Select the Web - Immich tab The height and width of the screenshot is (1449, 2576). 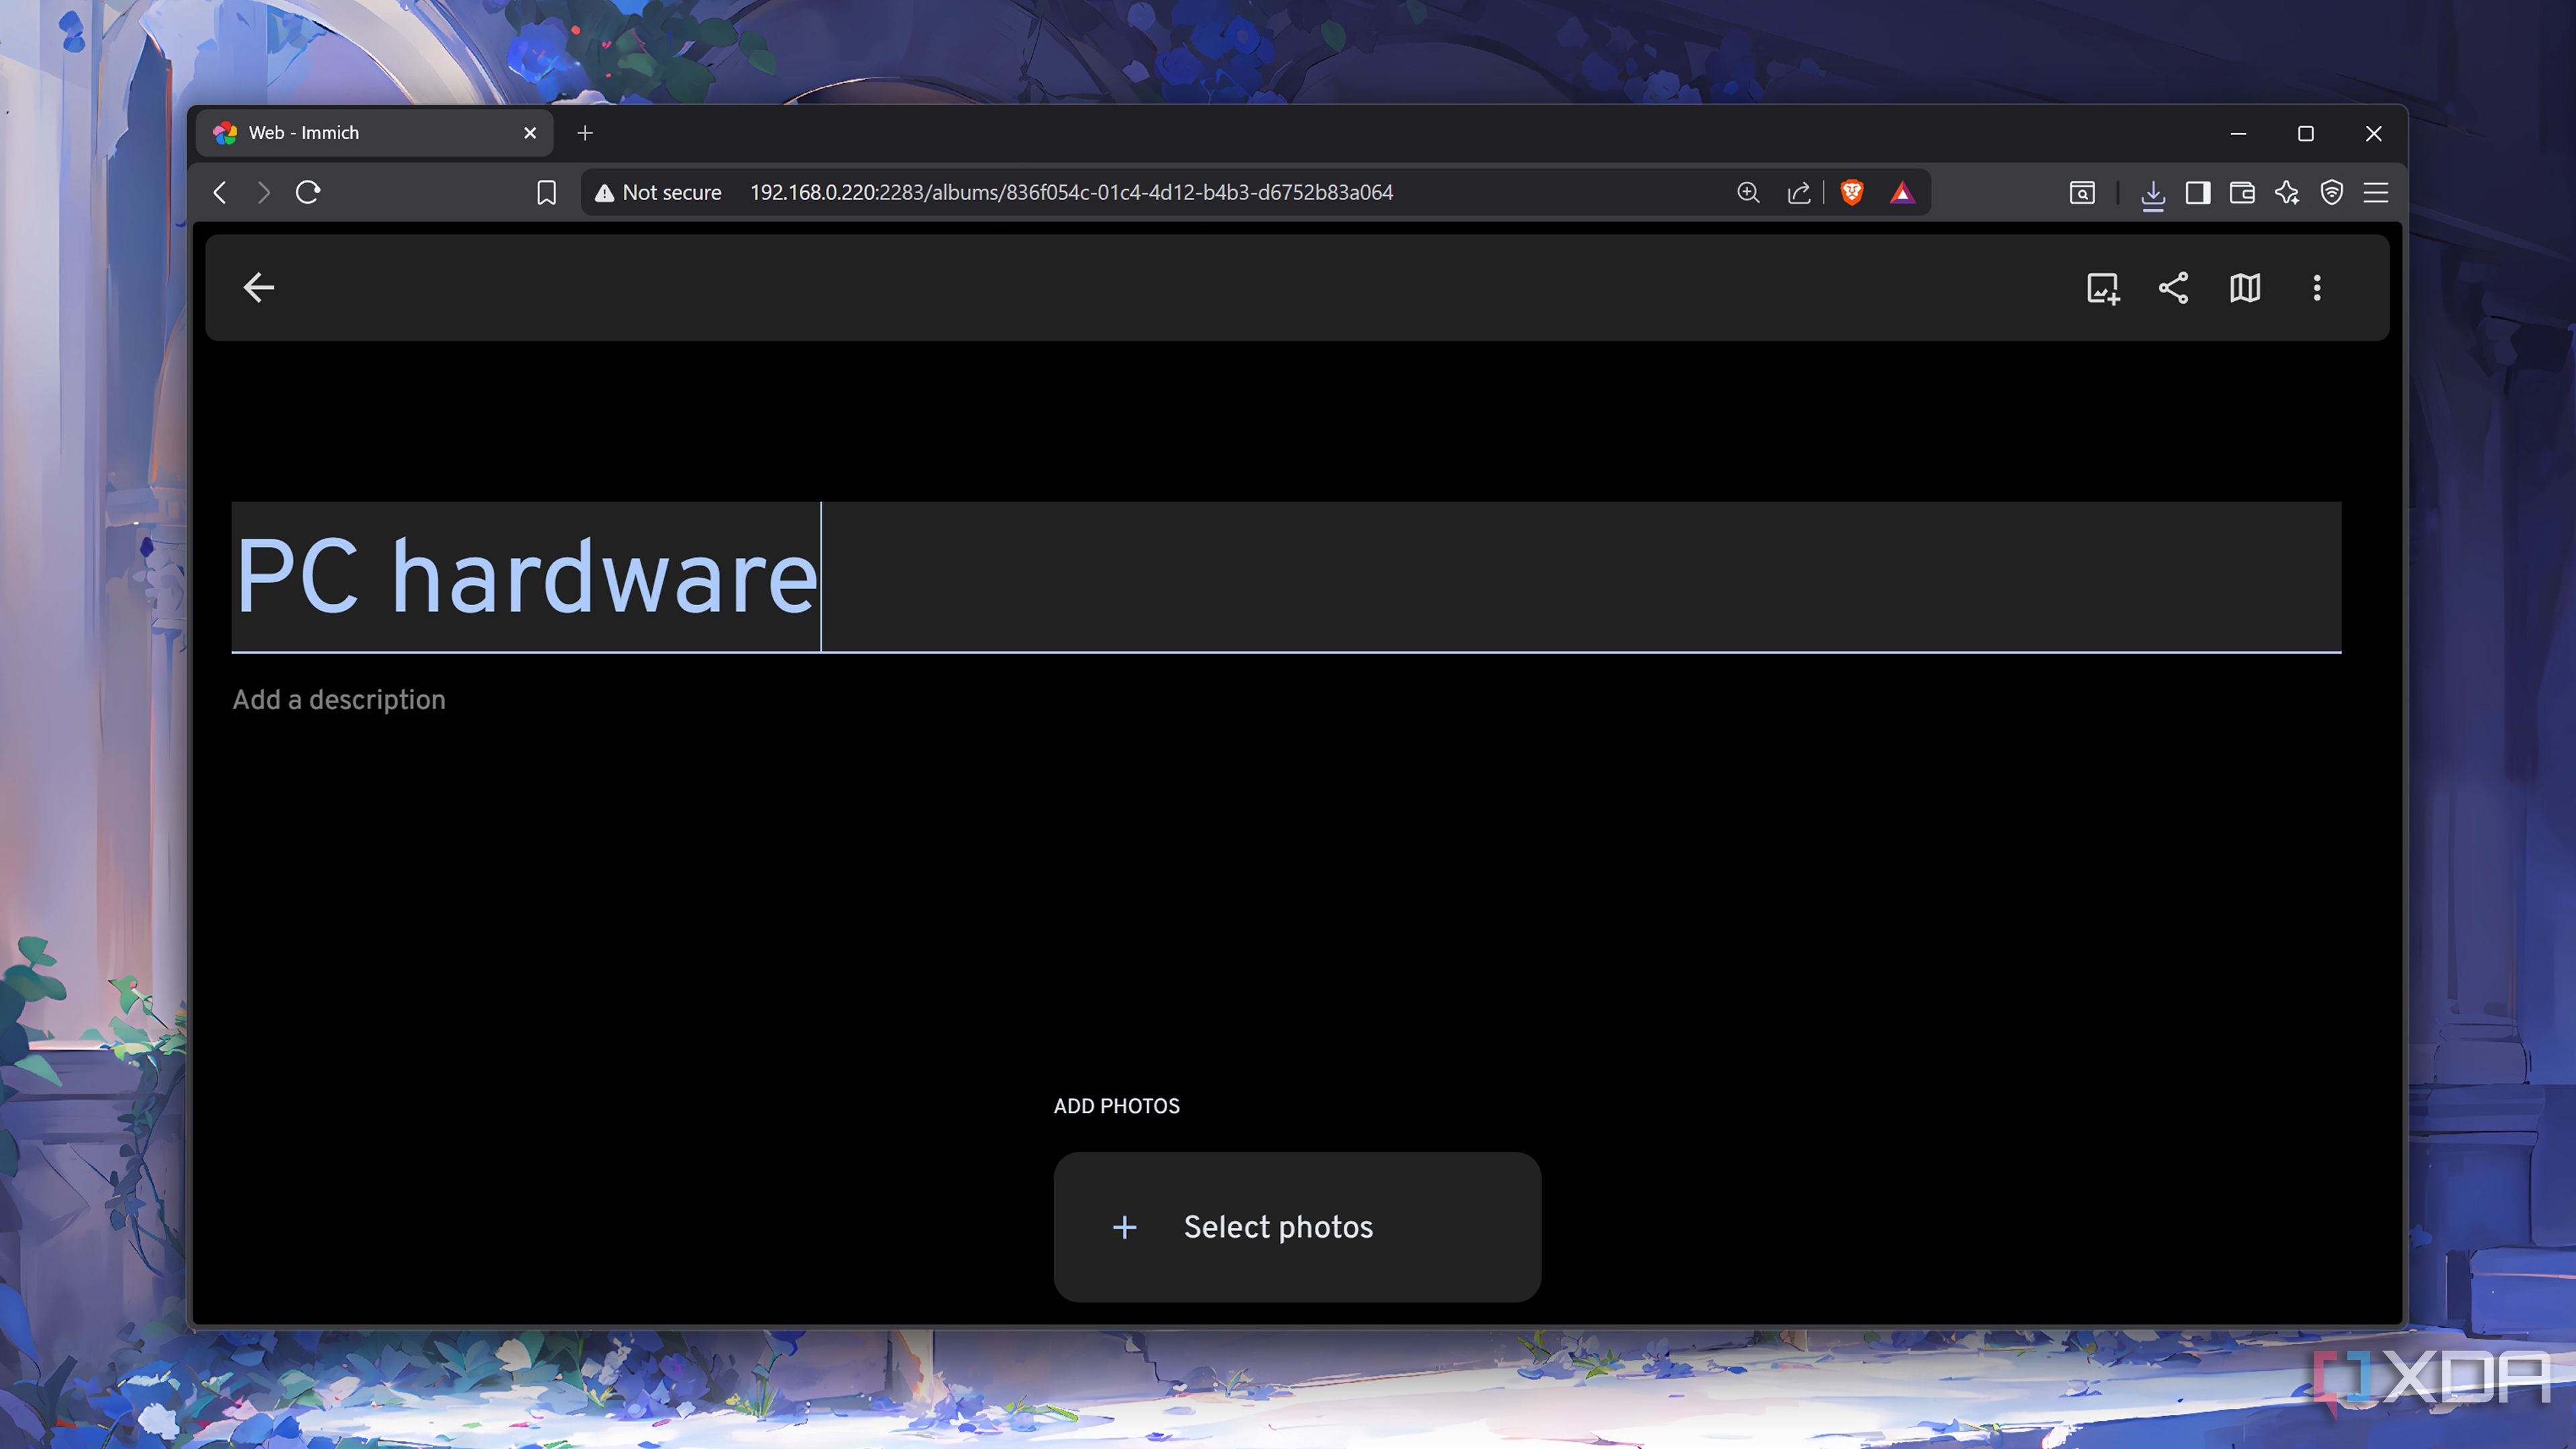(x=374, y=133)
